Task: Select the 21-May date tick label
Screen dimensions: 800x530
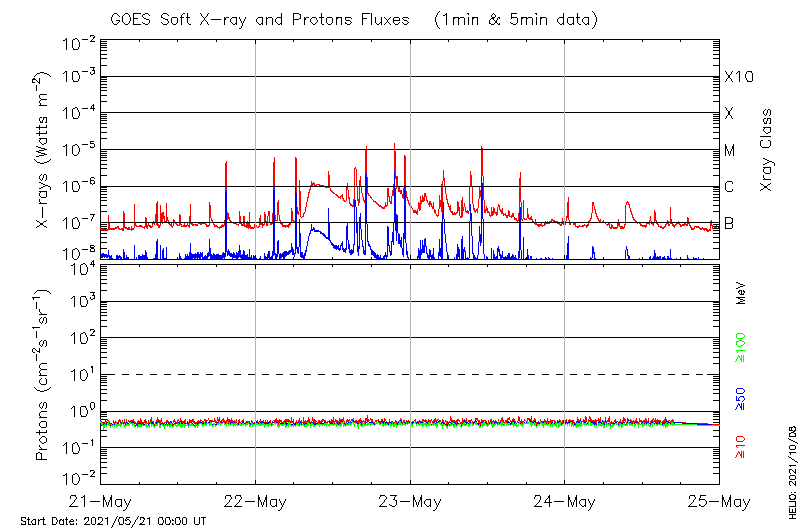Action: [x=101, y=501]
